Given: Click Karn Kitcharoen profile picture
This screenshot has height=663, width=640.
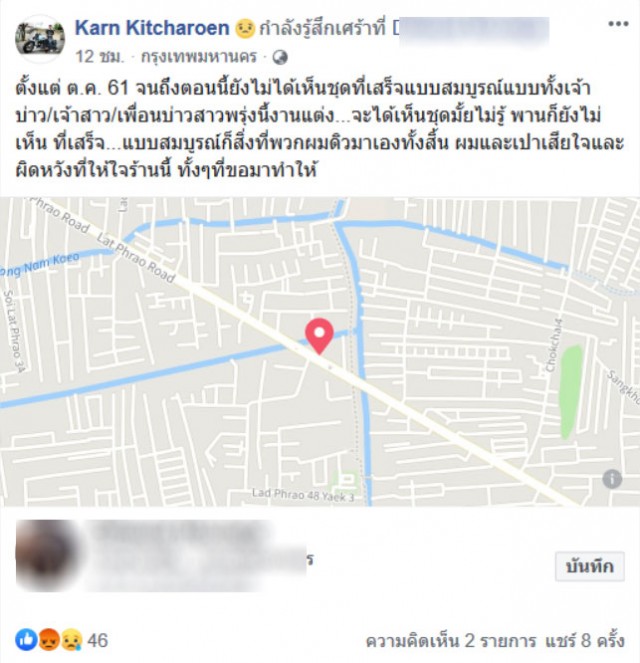Looking at the screenshot, I should pos(40,39).
